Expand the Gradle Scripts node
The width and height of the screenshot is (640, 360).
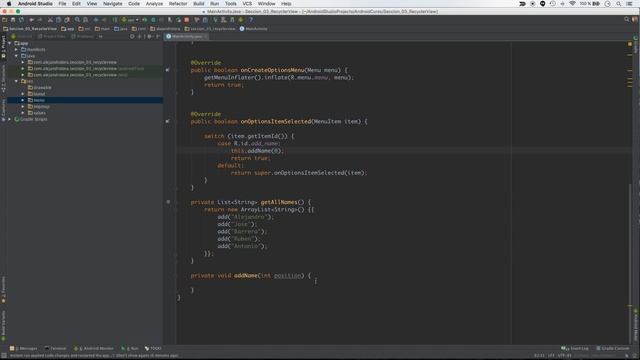(x=9, y=119)
